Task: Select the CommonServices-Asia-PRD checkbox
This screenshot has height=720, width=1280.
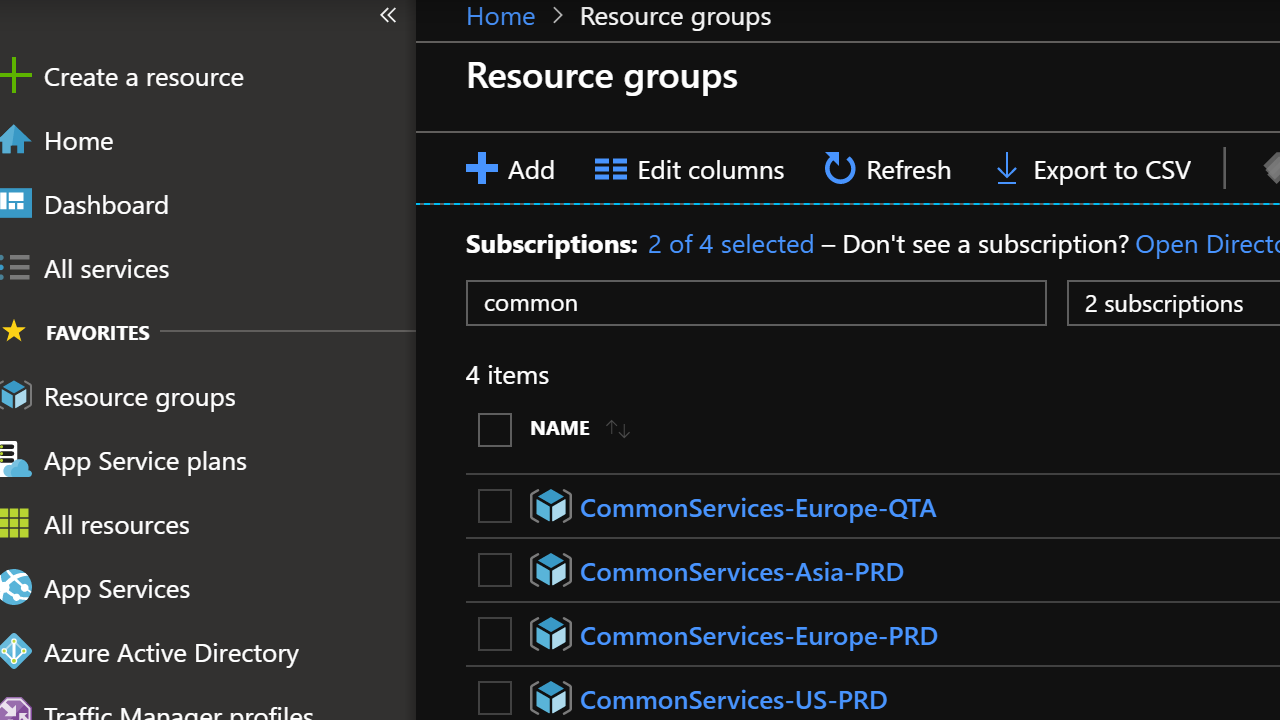Action: [x=495, y=570]
